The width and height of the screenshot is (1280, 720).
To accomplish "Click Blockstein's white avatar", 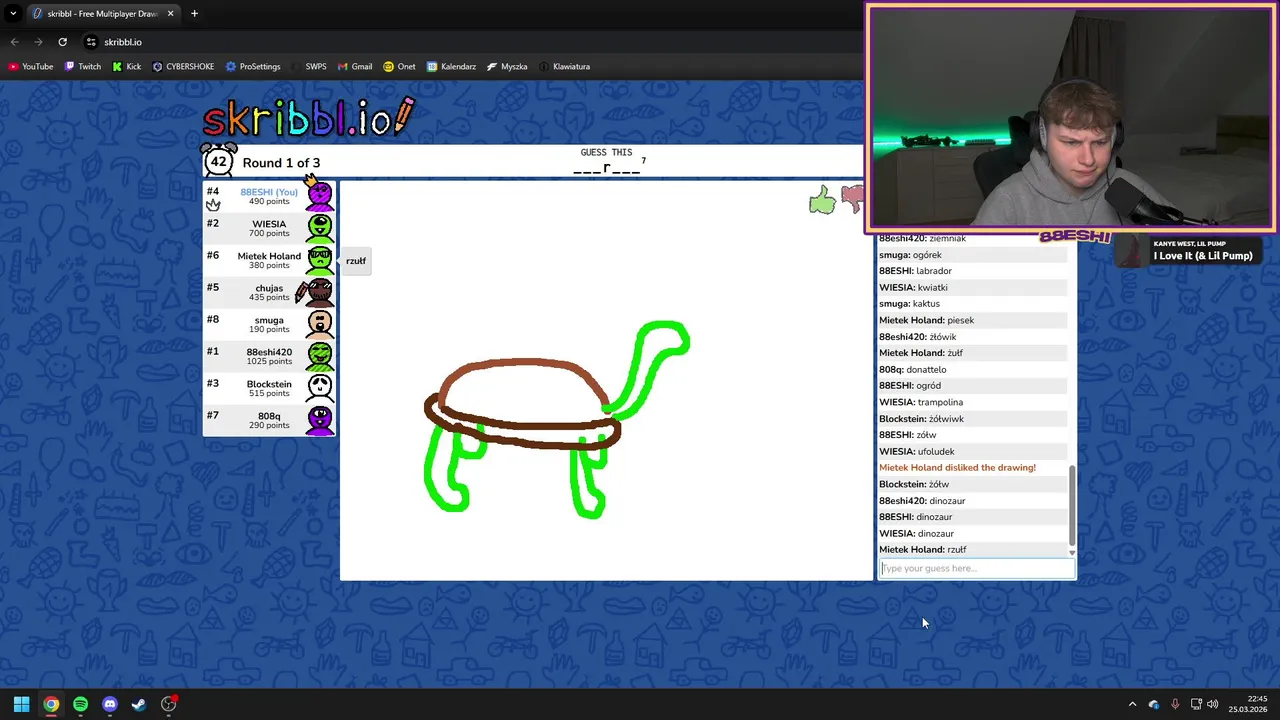I will [x=320, y=388].
